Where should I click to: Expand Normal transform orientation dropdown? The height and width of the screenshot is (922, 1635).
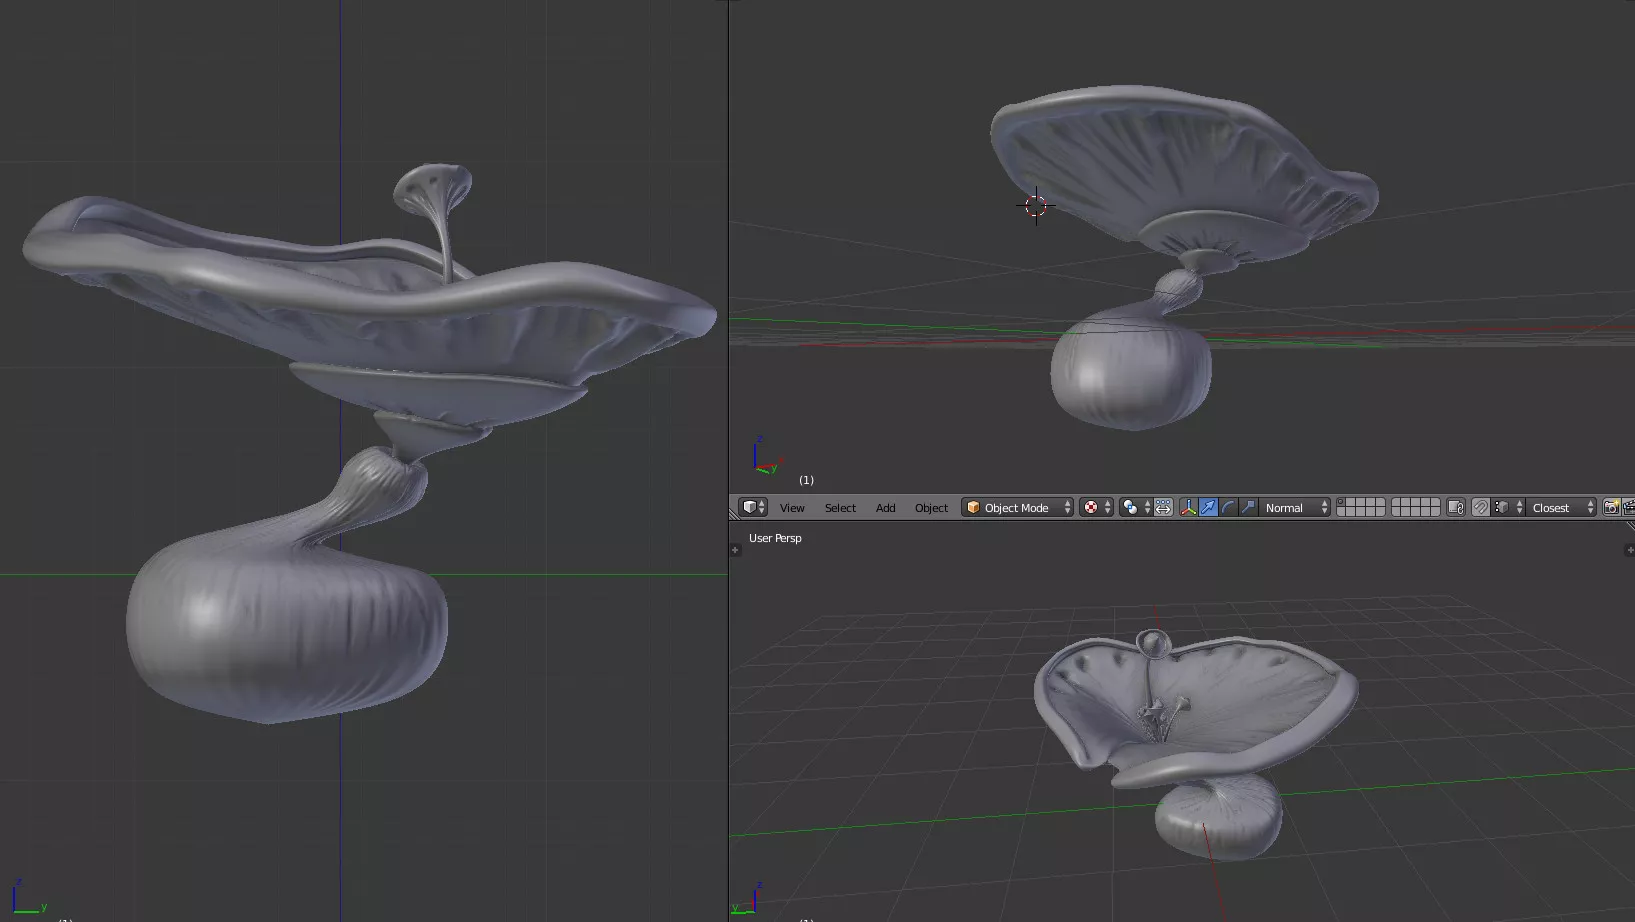point(1295,508)
